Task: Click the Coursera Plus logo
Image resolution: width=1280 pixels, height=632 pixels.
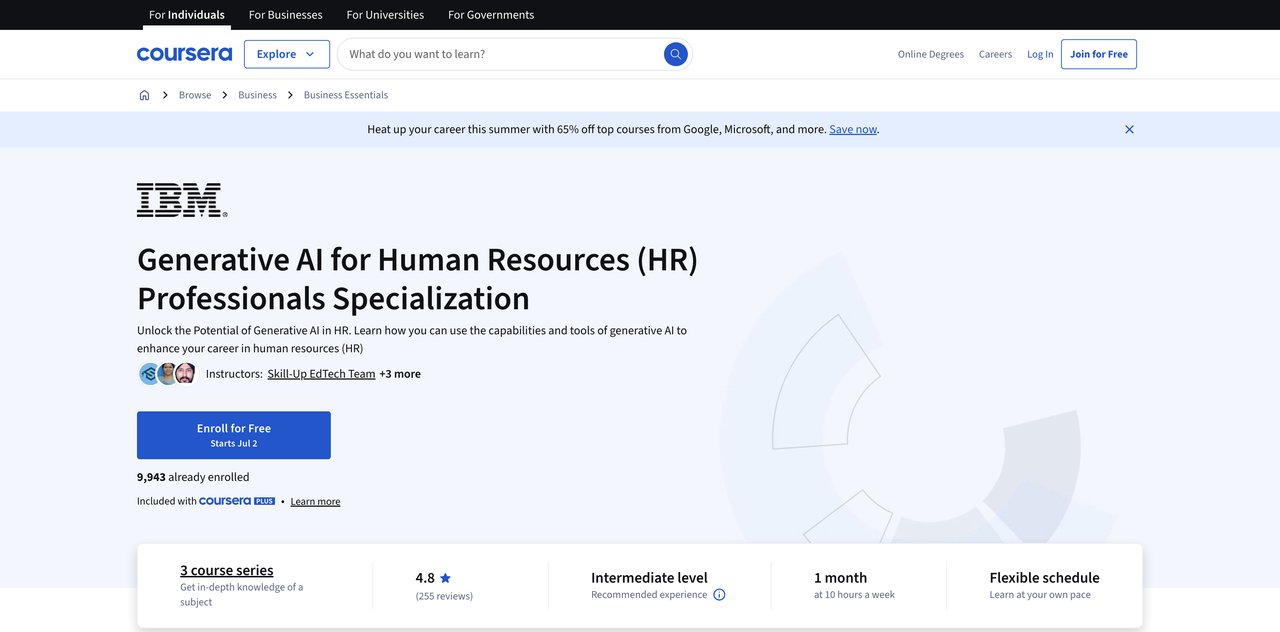Action: tap(237, 501)
